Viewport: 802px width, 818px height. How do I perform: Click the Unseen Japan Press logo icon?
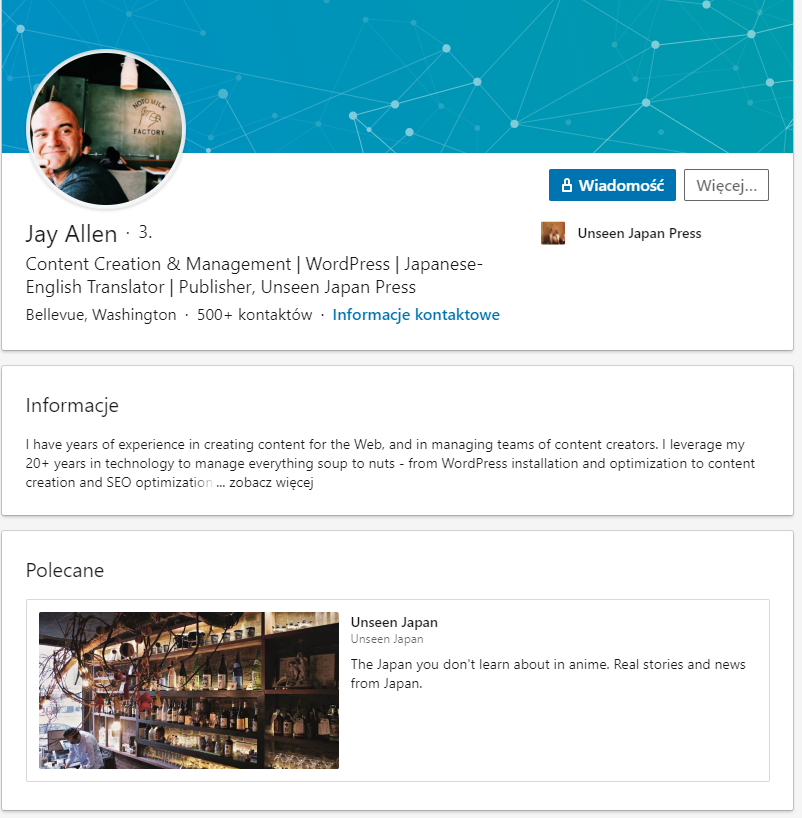coord(553,233)
